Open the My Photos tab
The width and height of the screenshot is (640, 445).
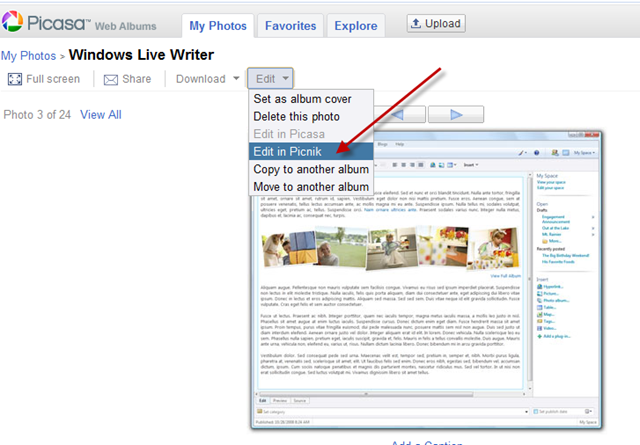point(218,26)
